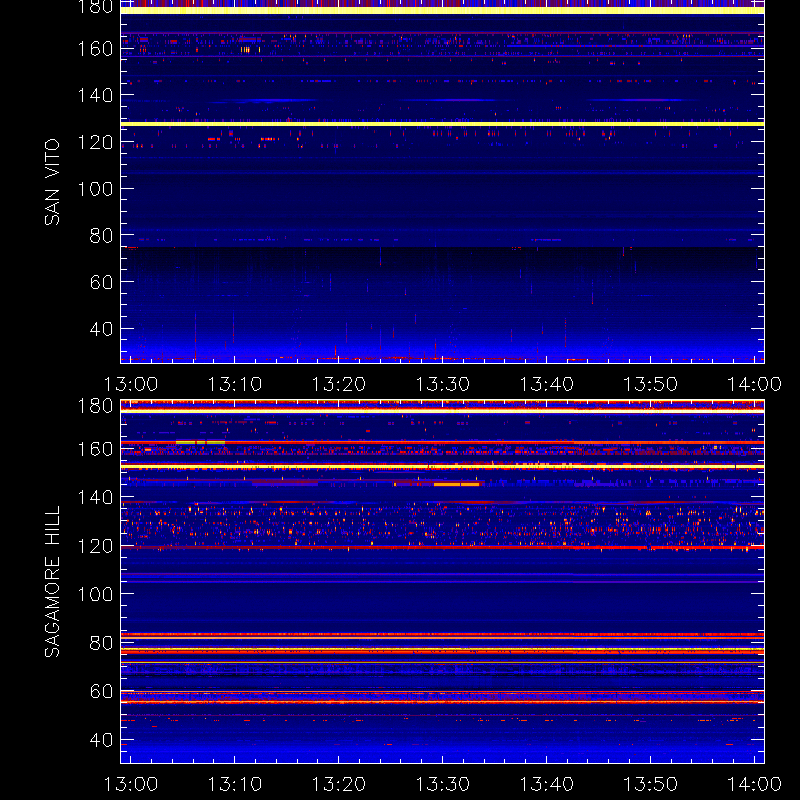800x800 pixels.
Task: Click 13:20 time label under the Sagamore Hill plot
Action: pyautogui.click(x=339, y=784)
